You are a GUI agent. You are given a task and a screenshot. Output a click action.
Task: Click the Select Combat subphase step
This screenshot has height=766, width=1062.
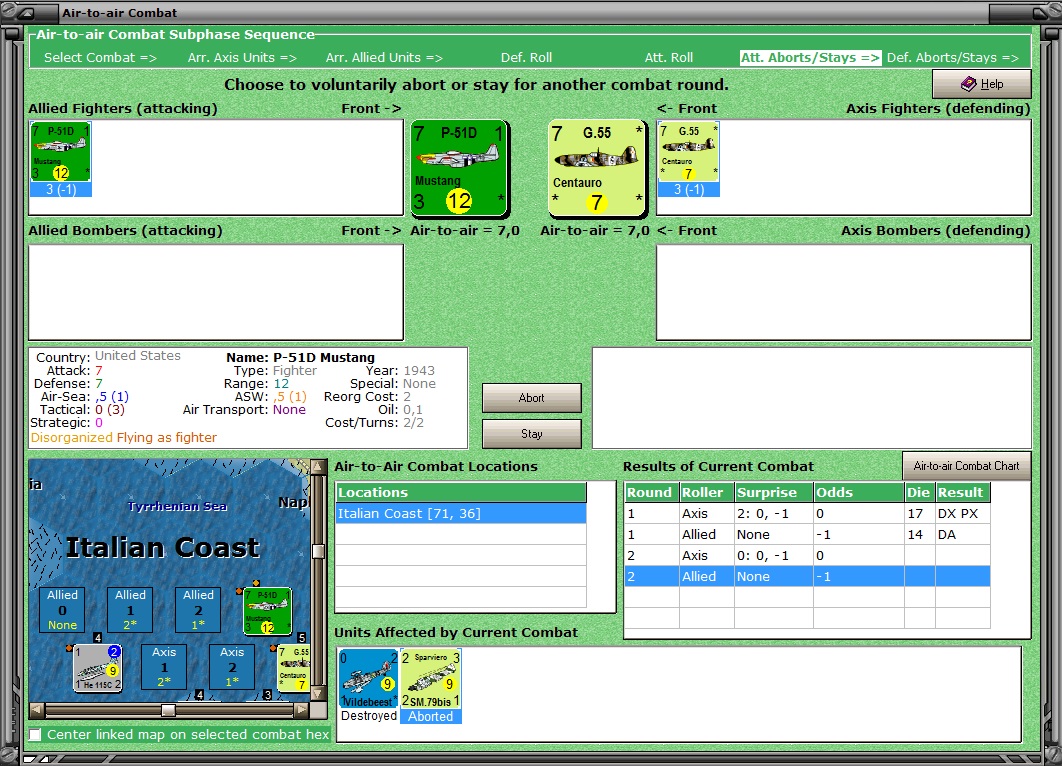tap(100, 58)
